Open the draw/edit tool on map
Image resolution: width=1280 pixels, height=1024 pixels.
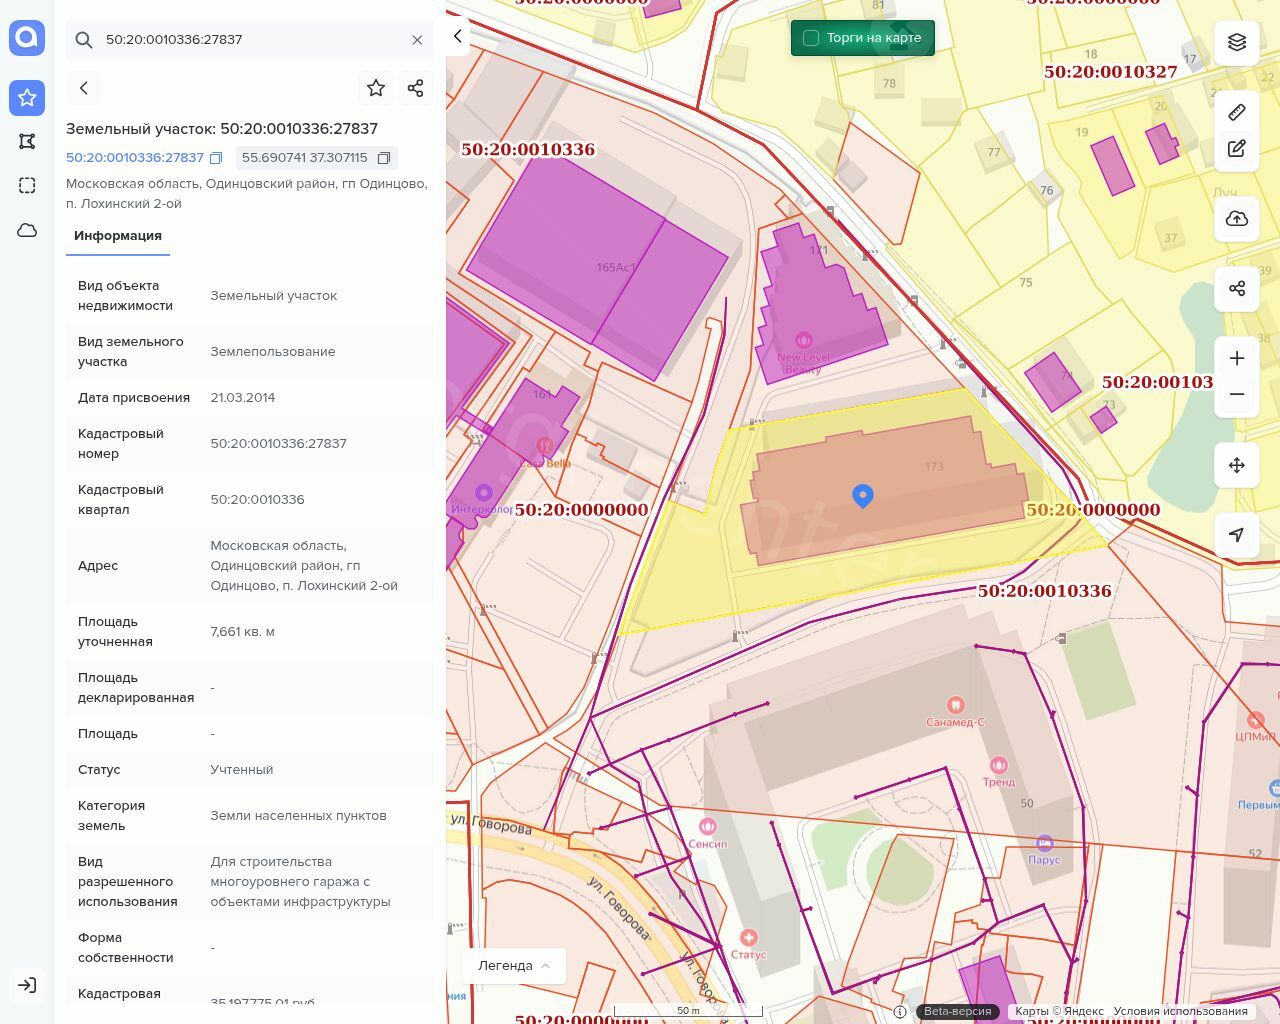click(1237, 149)
